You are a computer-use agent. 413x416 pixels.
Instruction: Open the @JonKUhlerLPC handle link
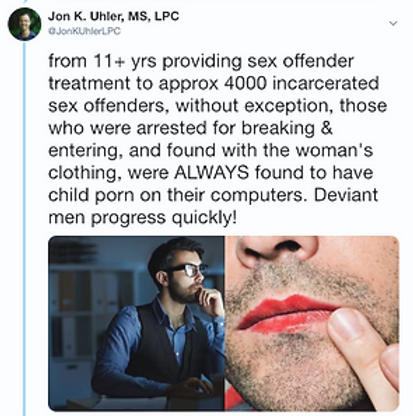84,31
